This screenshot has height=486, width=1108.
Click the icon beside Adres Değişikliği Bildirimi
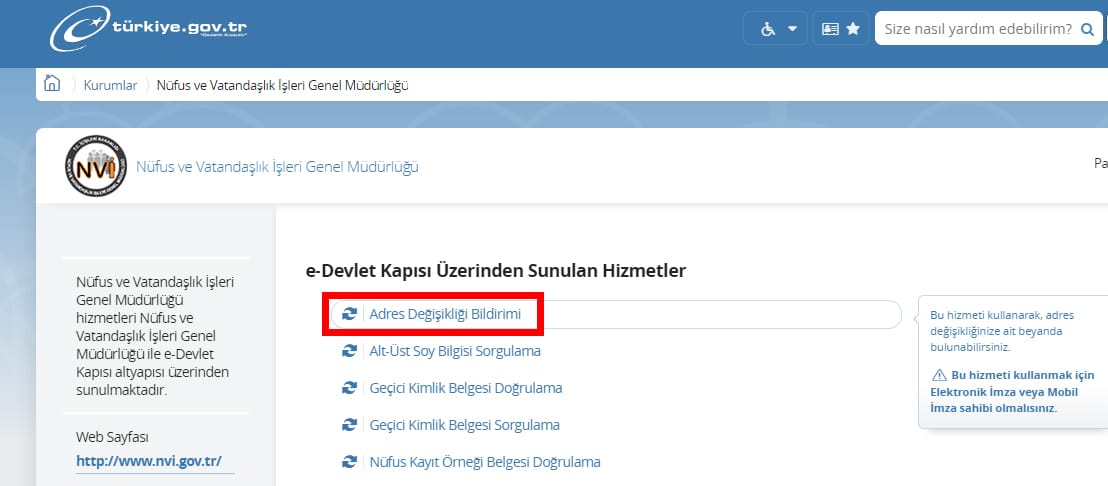click(349, 314)
